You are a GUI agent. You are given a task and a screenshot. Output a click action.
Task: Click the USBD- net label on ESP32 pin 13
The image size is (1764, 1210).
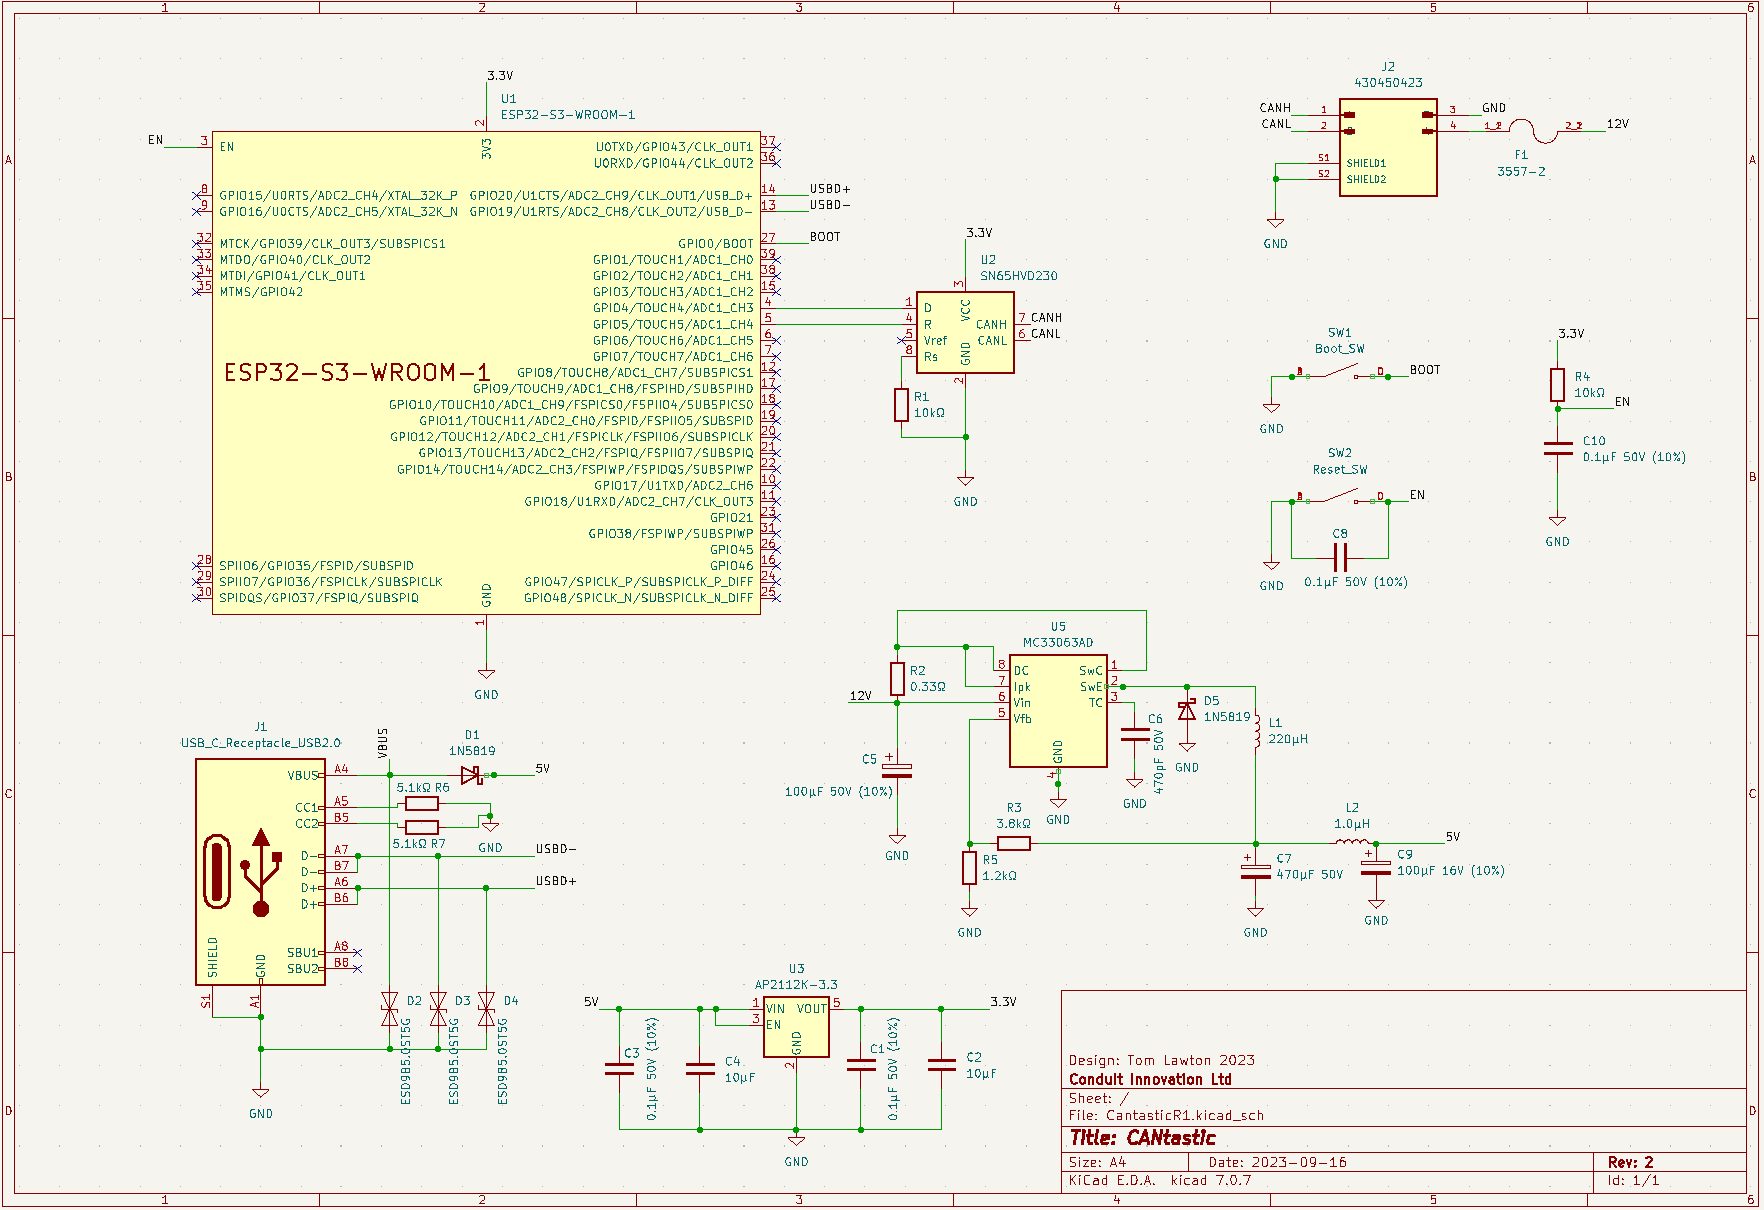pos(830,204)
